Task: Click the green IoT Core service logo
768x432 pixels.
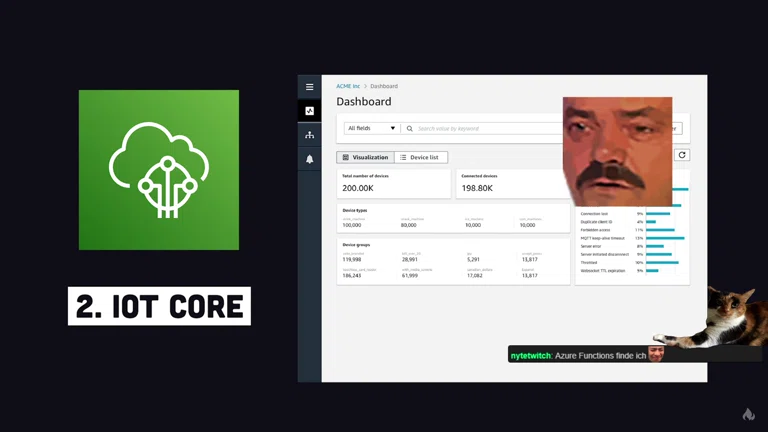Action: [159, 170]
